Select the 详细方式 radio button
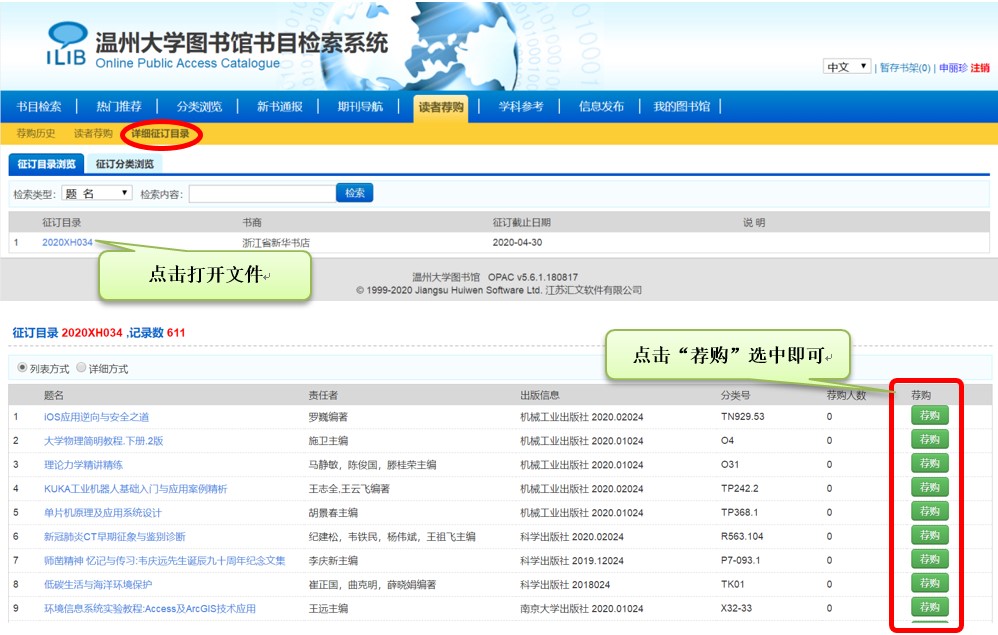Viewport: 998px width, 635px height. (82, 368)
